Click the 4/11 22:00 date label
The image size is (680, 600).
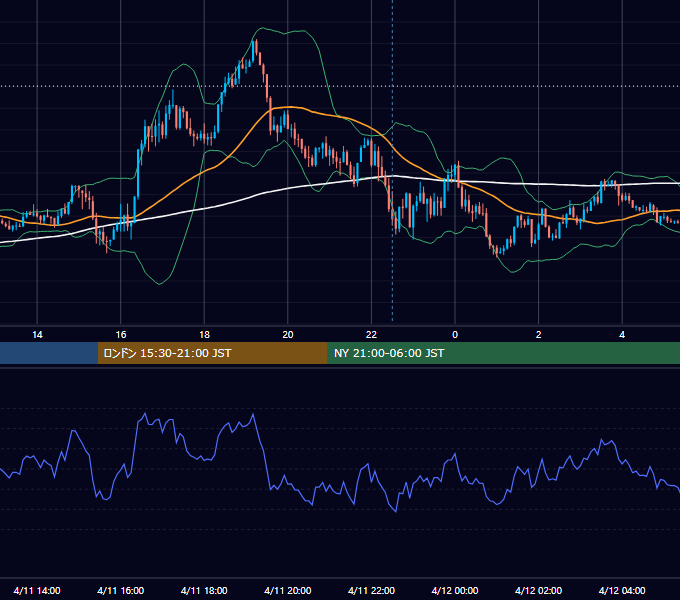[x=371, y=590]
